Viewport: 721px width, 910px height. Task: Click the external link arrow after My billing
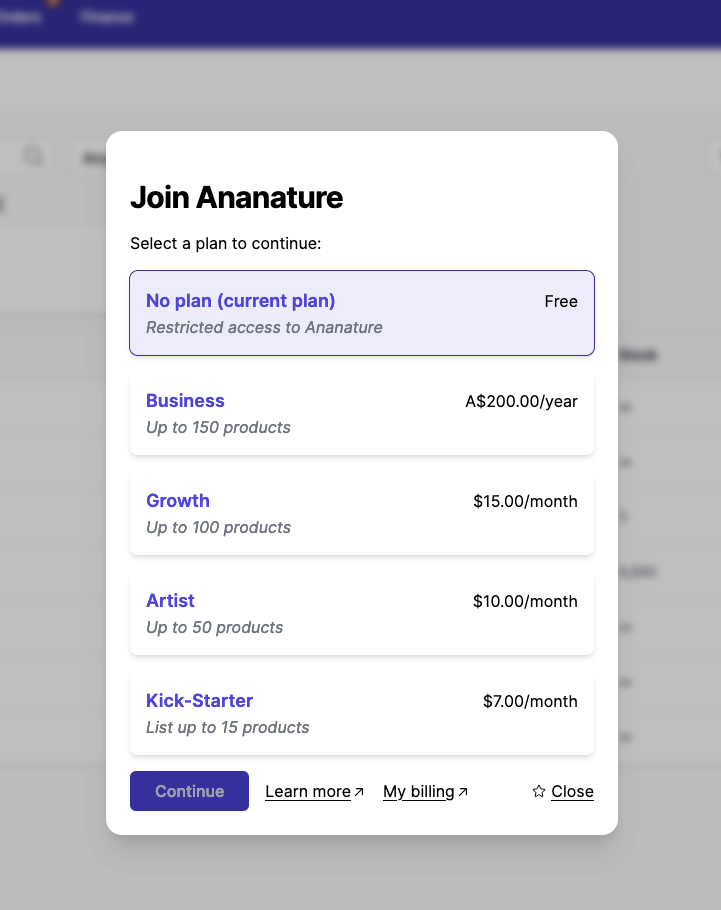(464, 789)
